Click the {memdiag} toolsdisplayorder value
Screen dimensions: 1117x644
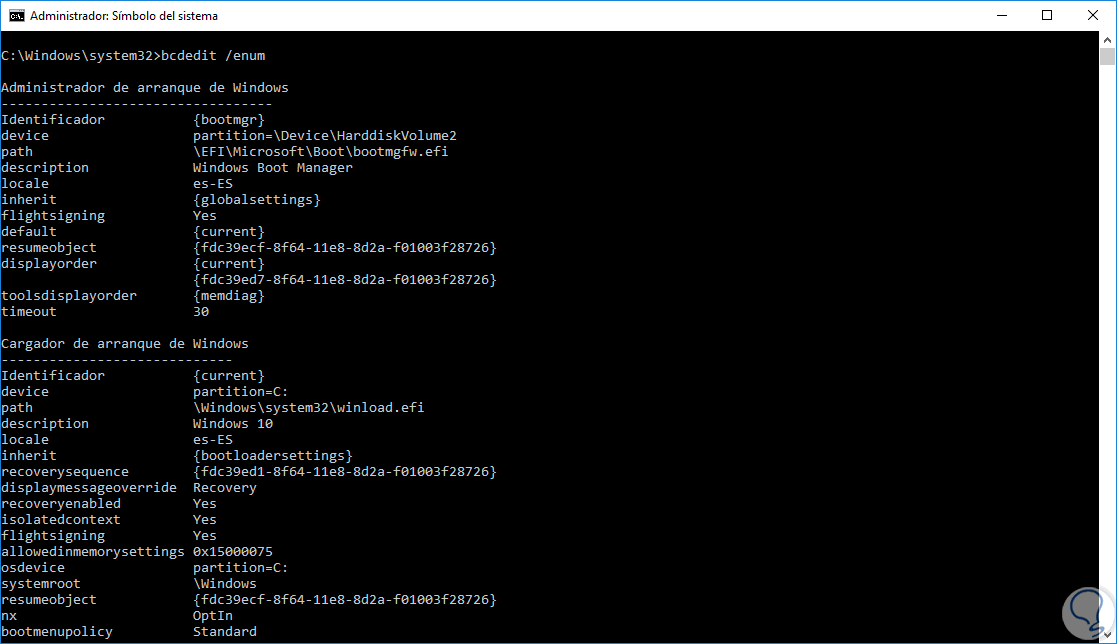(229, 296)
